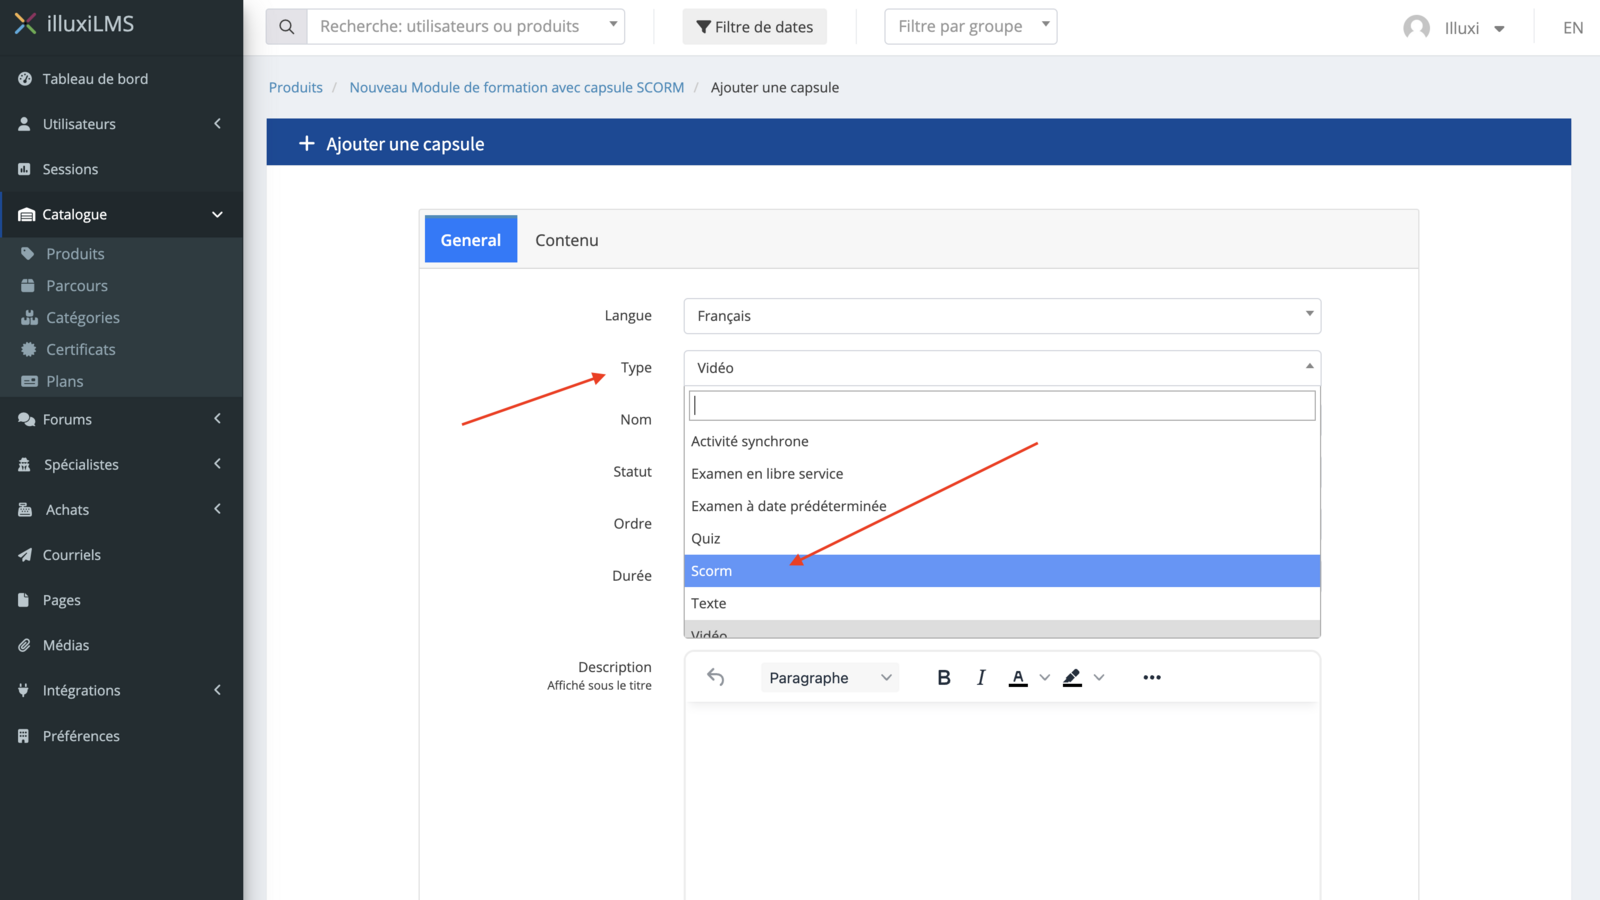Open Filtre par groupe dropdown
Viewport: 1600px width, 900px height.
coord(970,27)
